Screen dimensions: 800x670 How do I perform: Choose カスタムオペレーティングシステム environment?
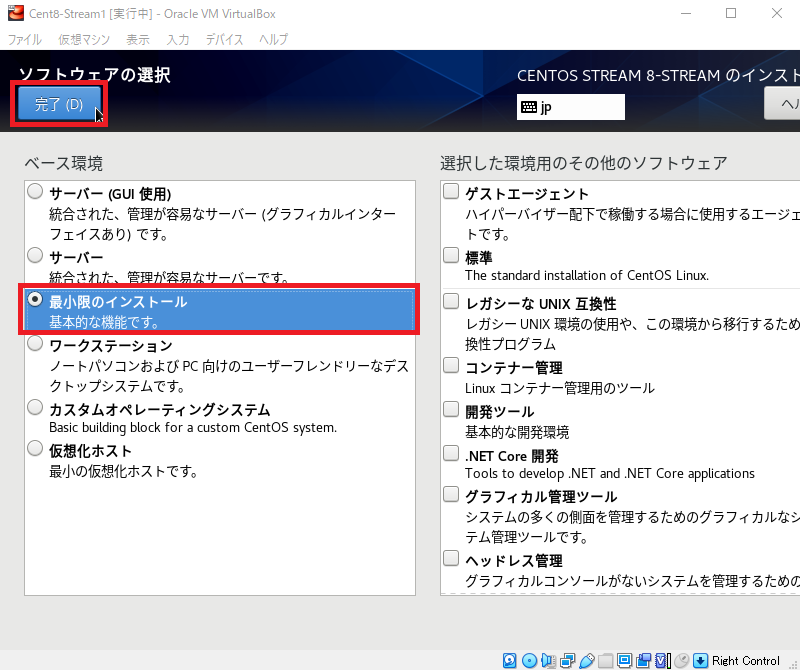tap(35, 407)
